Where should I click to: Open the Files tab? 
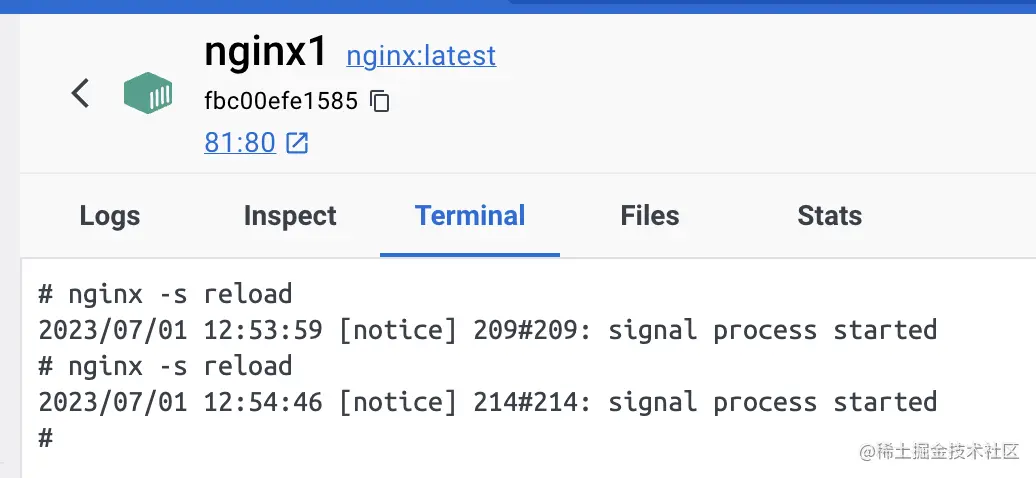click(649, 216)
